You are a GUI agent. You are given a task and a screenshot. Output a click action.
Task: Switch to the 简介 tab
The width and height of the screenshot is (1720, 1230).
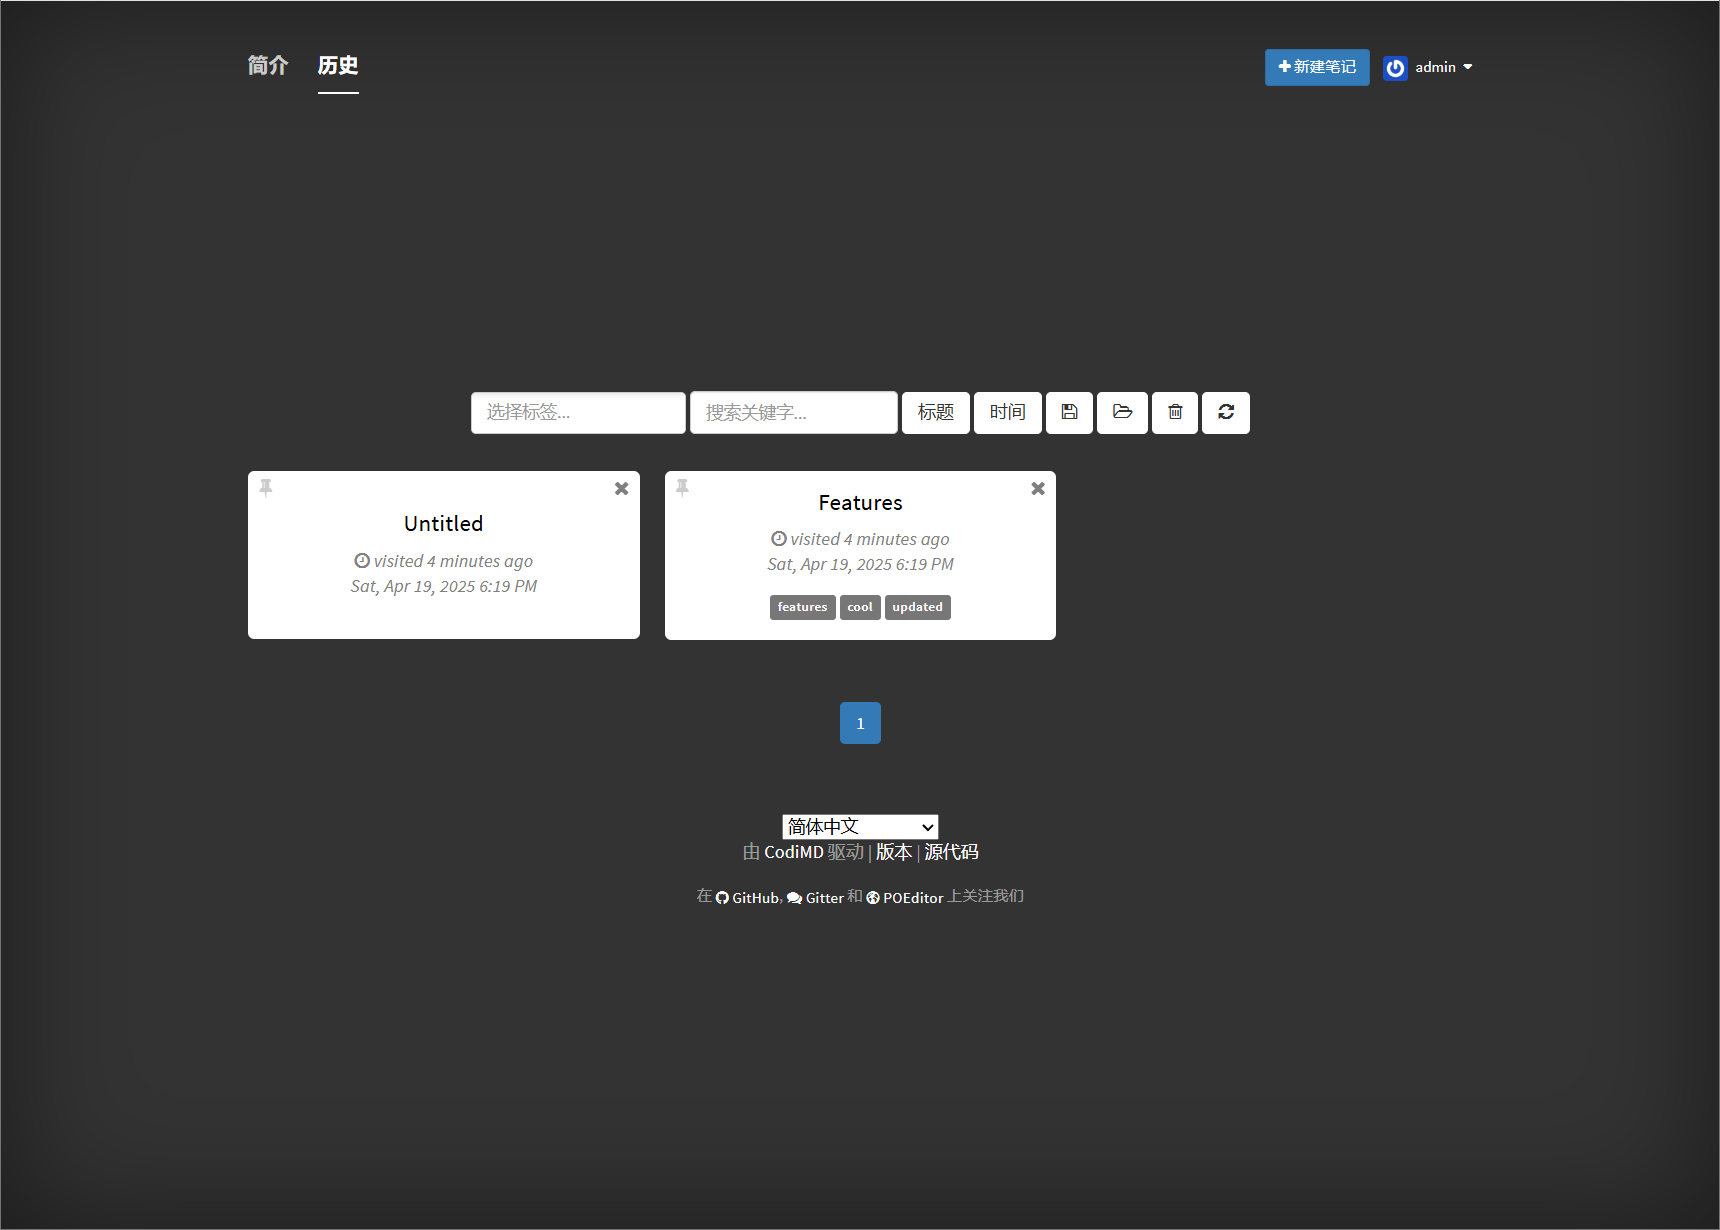coord(268,66)
